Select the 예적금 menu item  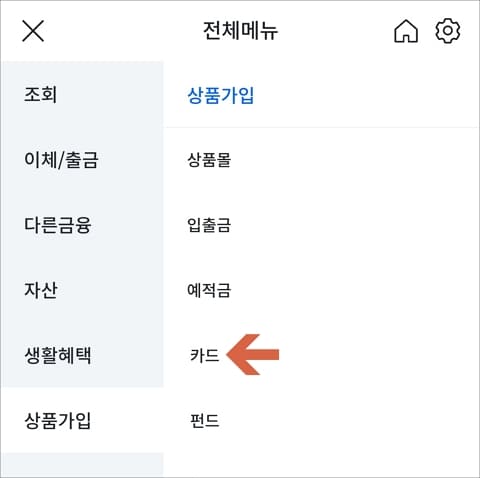point(209,290)
